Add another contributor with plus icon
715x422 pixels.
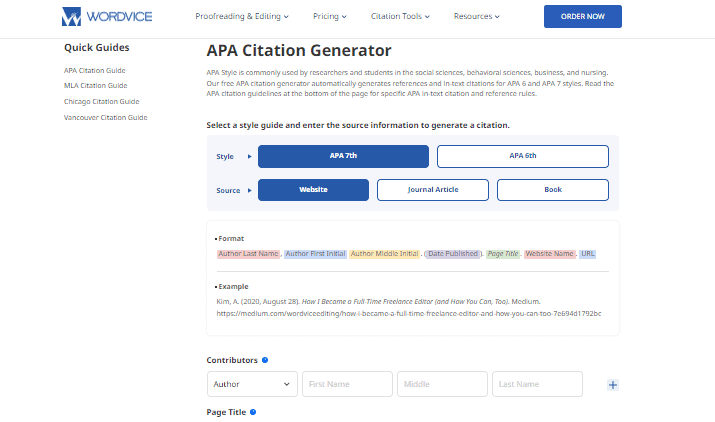coord(613,385)
